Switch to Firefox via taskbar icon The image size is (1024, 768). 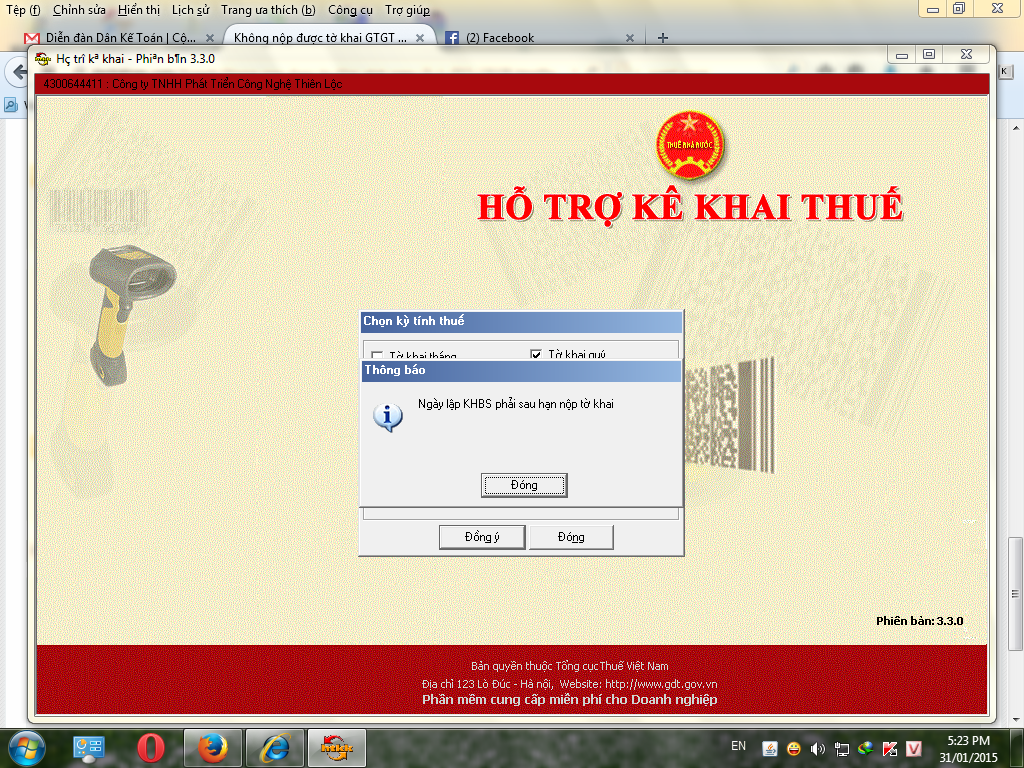213,747
